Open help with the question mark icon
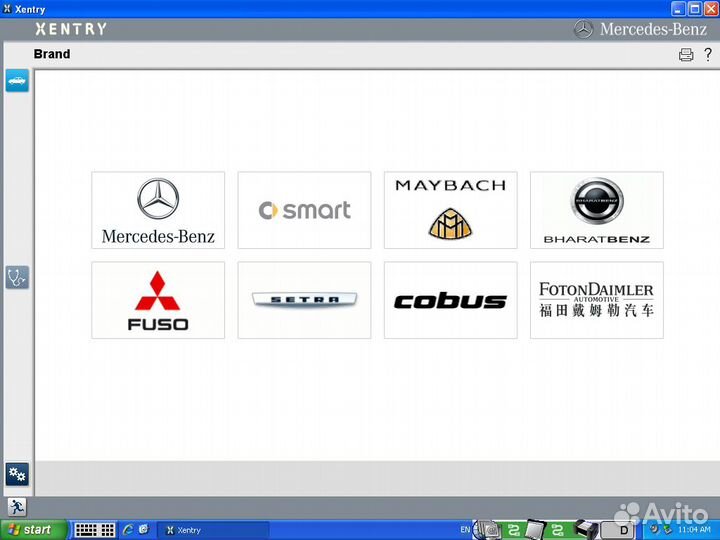Screen dimensions: 720x540 [x=707, y=55]
